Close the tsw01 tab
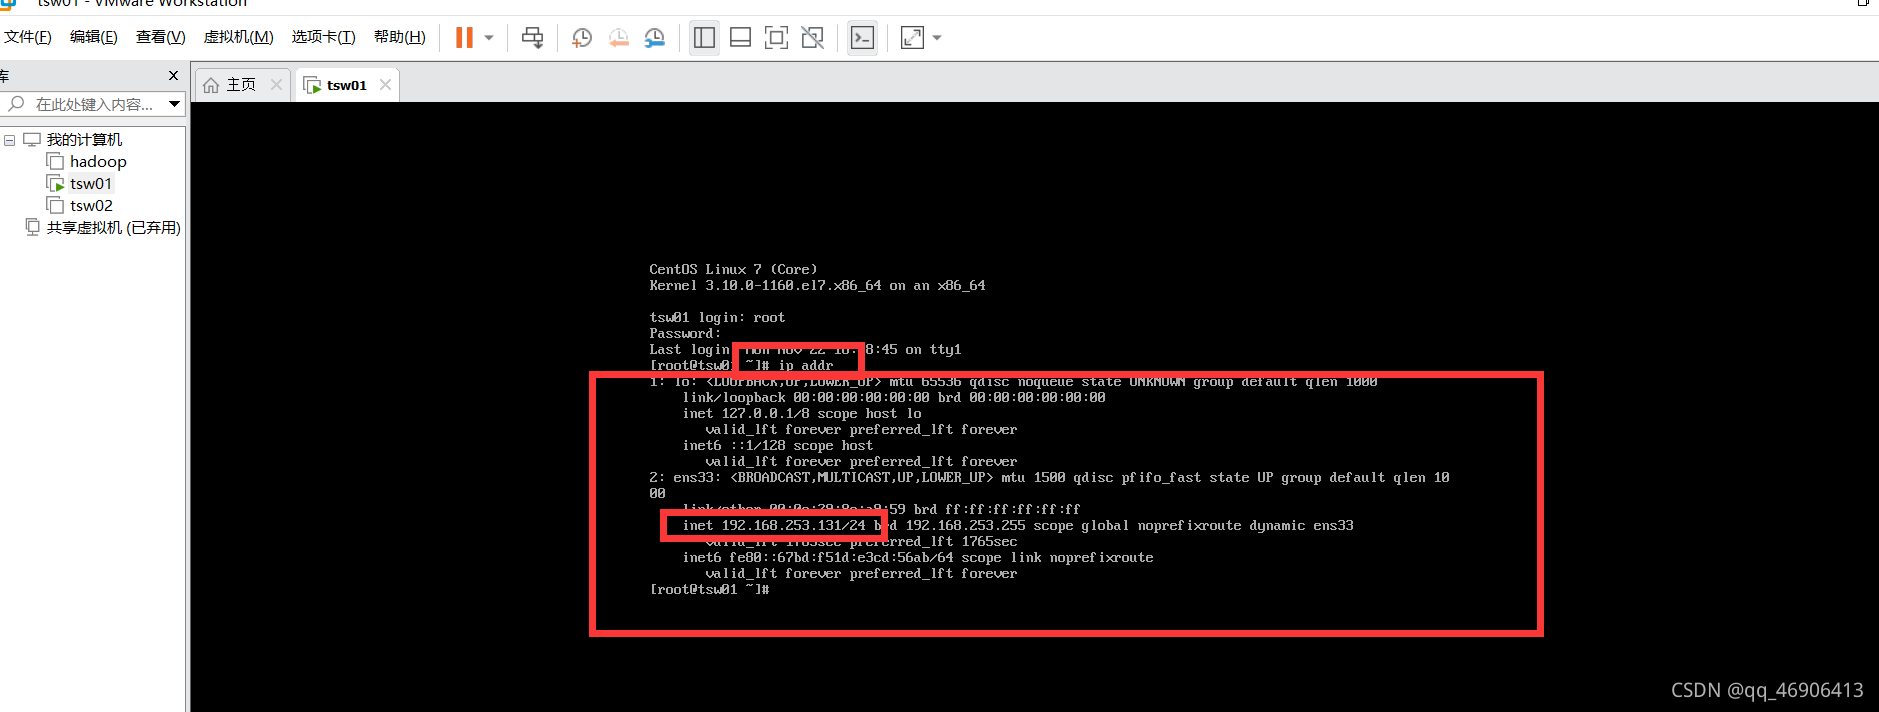 (385, 85)
